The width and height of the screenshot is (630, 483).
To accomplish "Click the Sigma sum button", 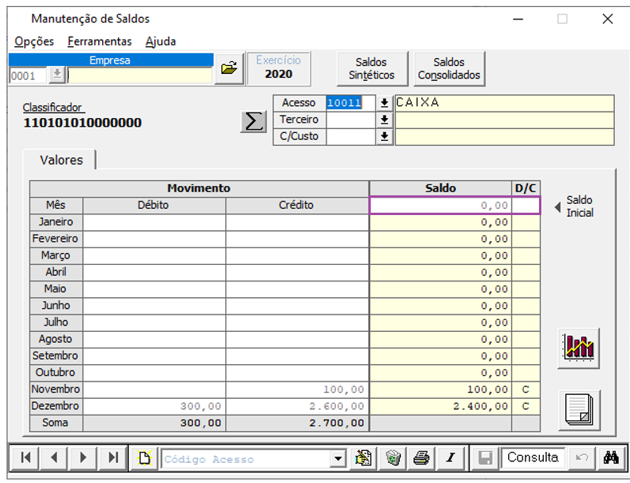I will [x=254, y=121].
